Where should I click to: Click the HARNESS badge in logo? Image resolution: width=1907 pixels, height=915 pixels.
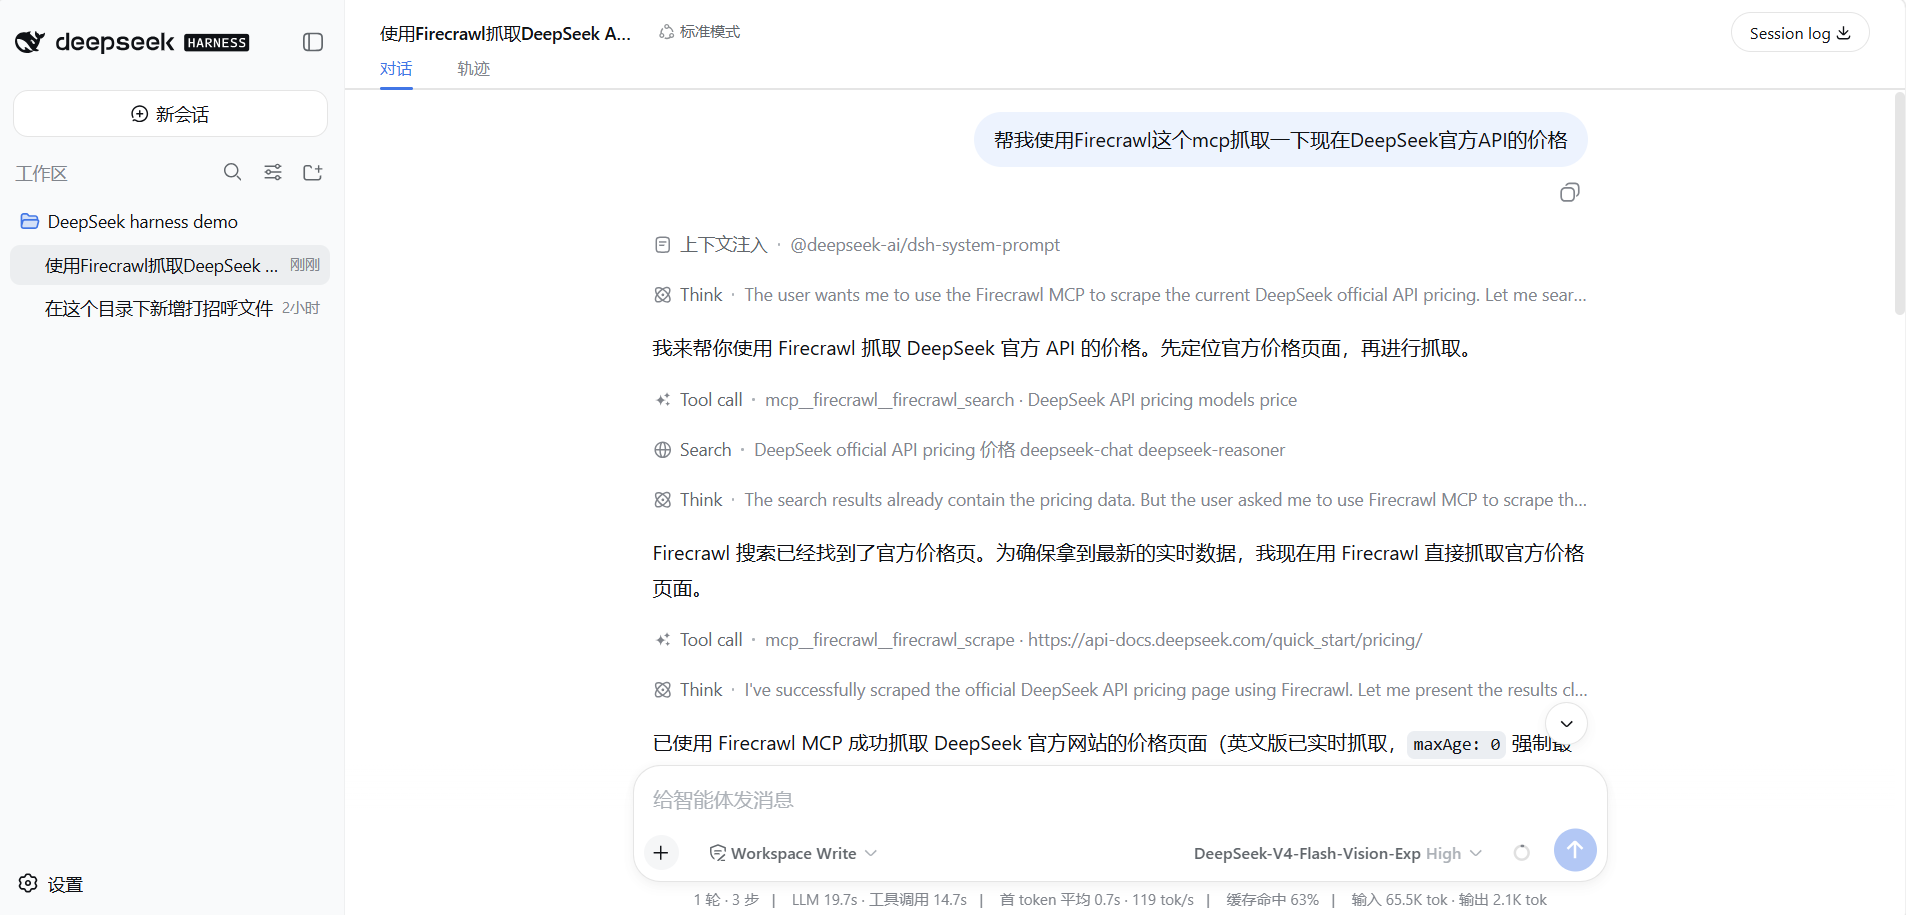(x=217, y=42)
